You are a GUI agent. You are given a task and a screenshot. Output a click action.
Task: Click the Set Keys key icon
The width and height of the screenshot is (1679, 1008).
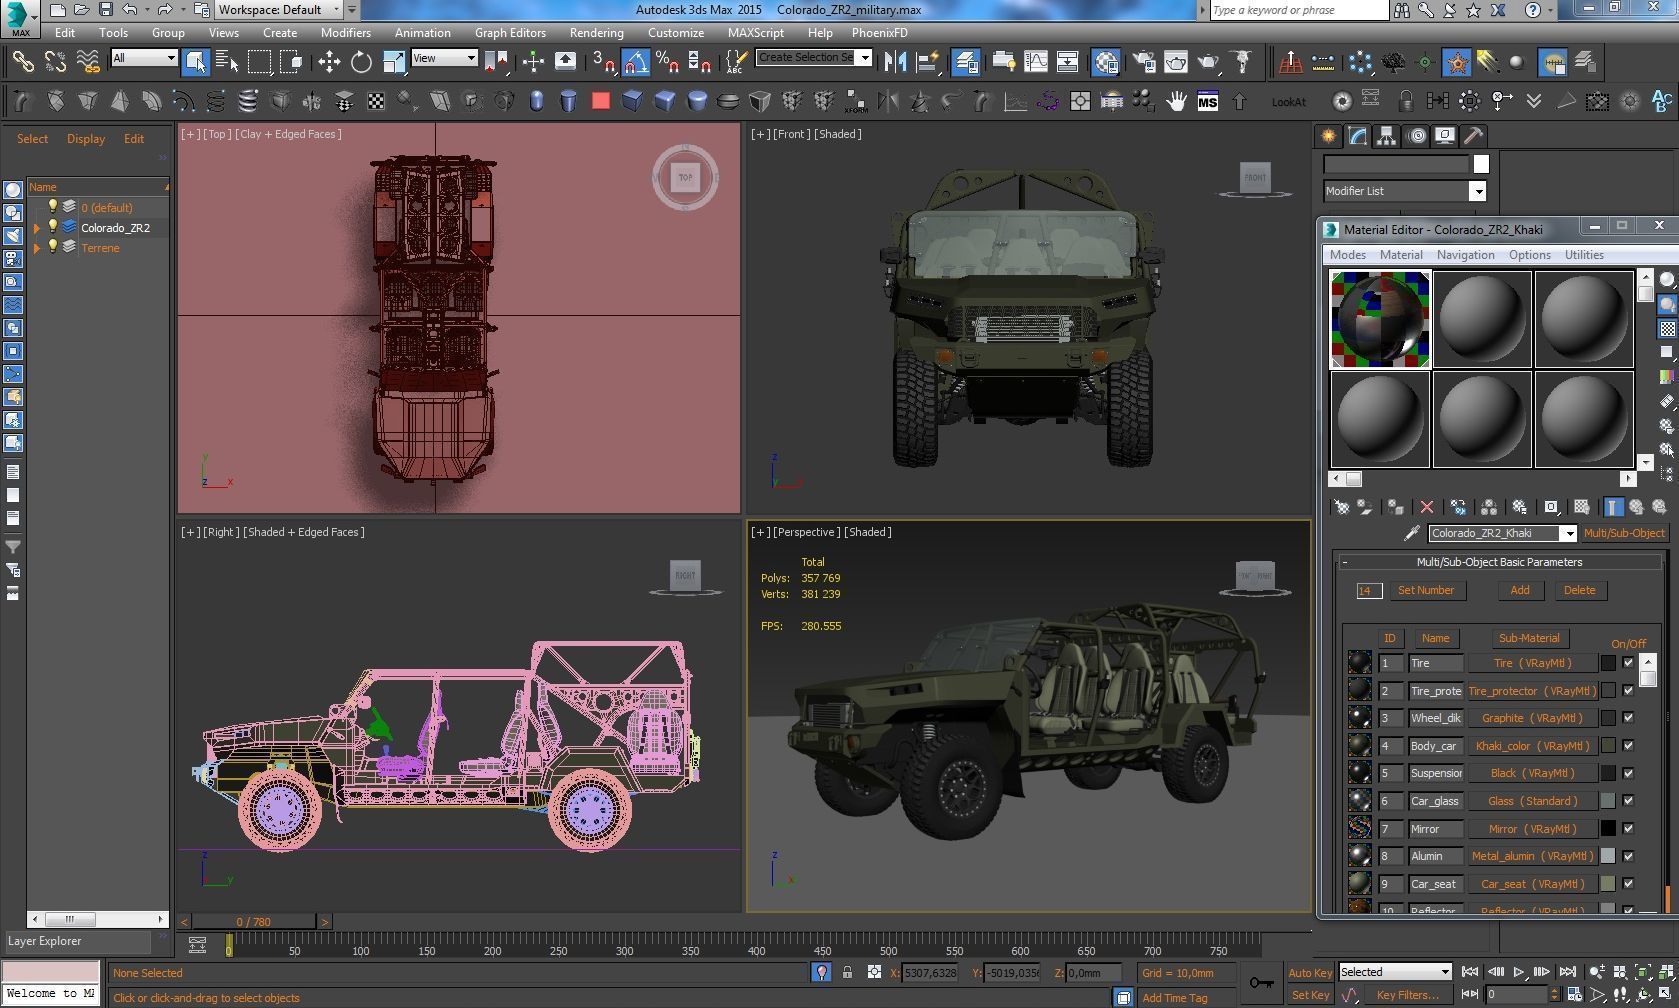[1261, 983]
